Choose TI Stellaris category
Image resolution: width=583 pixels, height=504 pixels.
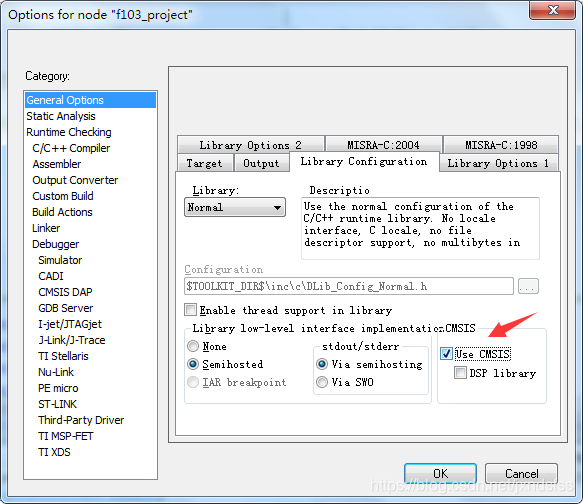[x=63, y=356]
